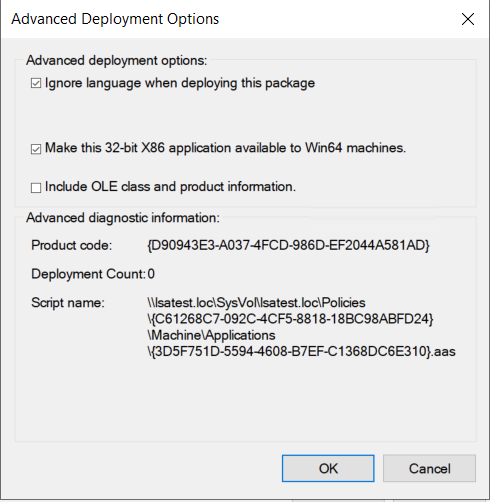This screenshot has width=490, height=502.
Task: Uncheck Make this 32-bit X86 application available box
Action: point(36,149)
